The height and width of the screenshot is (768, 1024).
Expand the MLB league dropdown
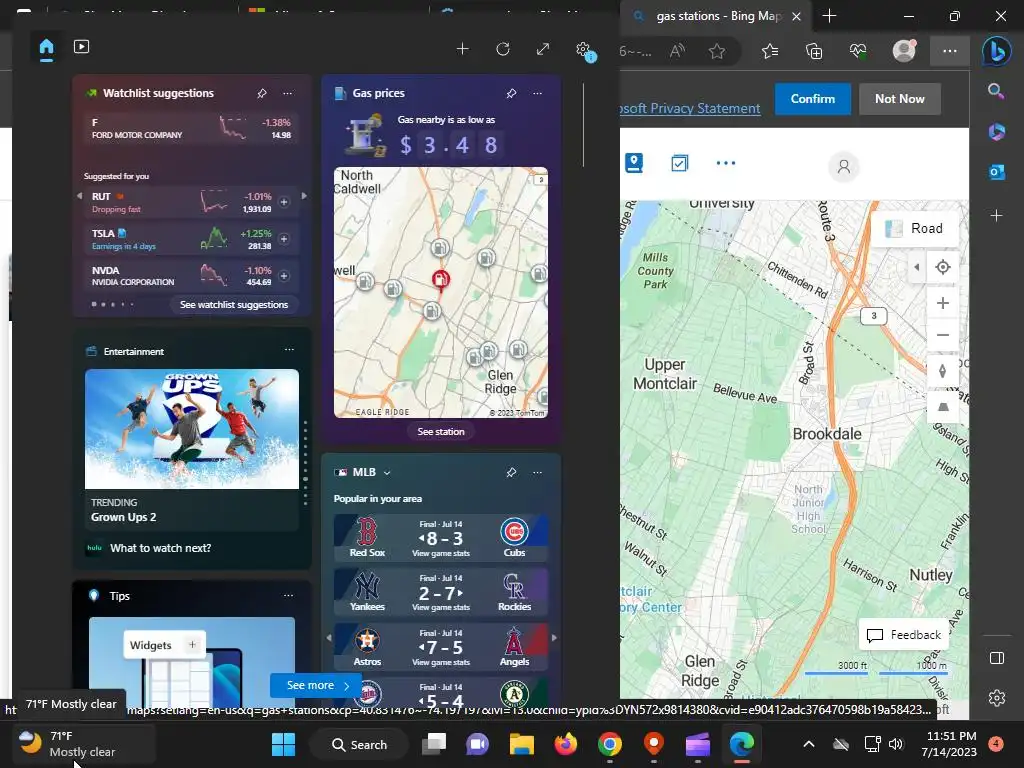click(x=387, y=473)
